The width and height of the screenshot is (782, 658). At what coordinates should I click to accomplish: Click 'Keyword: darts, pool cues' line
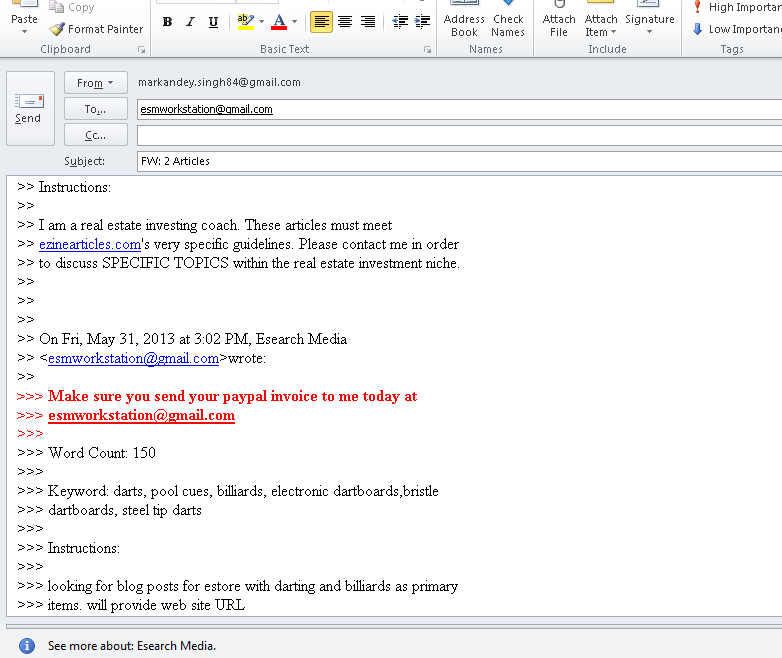coord(243,491)
